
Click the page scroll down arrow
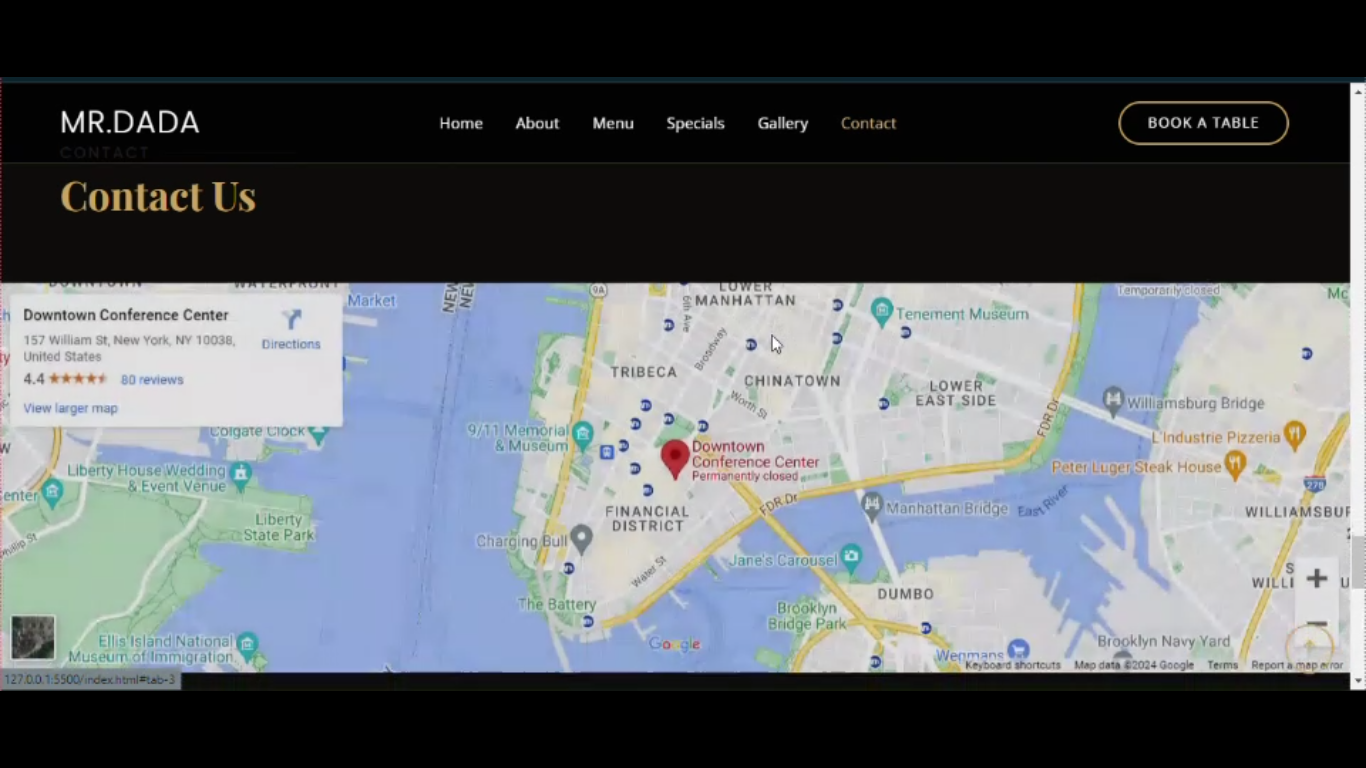click(1357, 681)
